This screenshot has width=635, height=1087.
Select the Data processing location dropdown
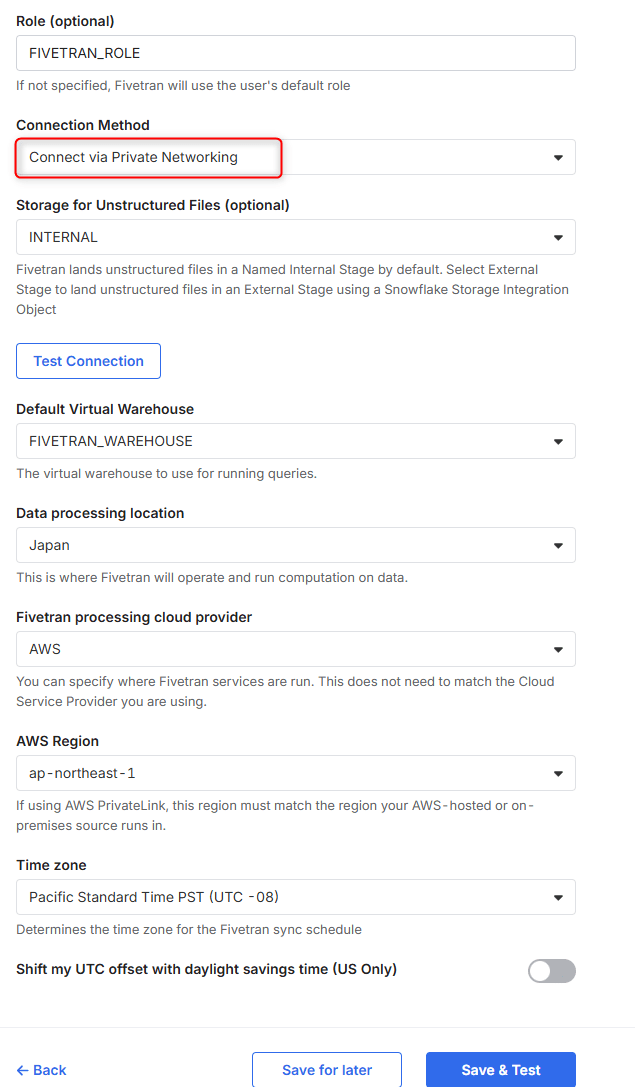[295, 545]
